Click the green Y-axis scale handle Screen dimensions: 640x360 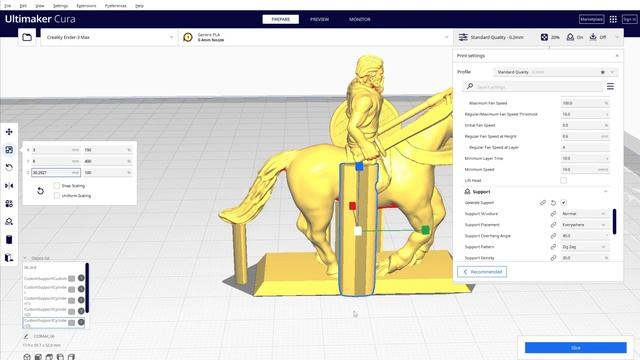425,230
